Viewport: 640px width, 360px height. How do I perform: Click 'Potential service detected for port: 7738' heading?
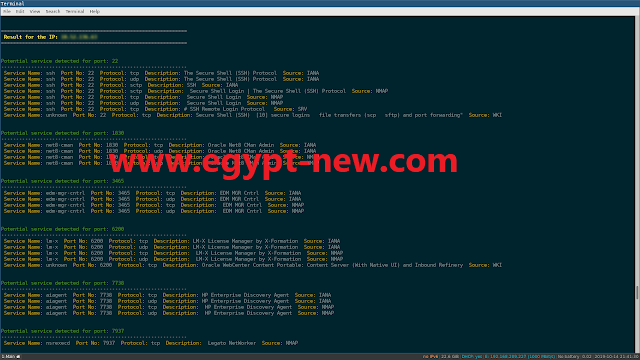pos(62,283)
